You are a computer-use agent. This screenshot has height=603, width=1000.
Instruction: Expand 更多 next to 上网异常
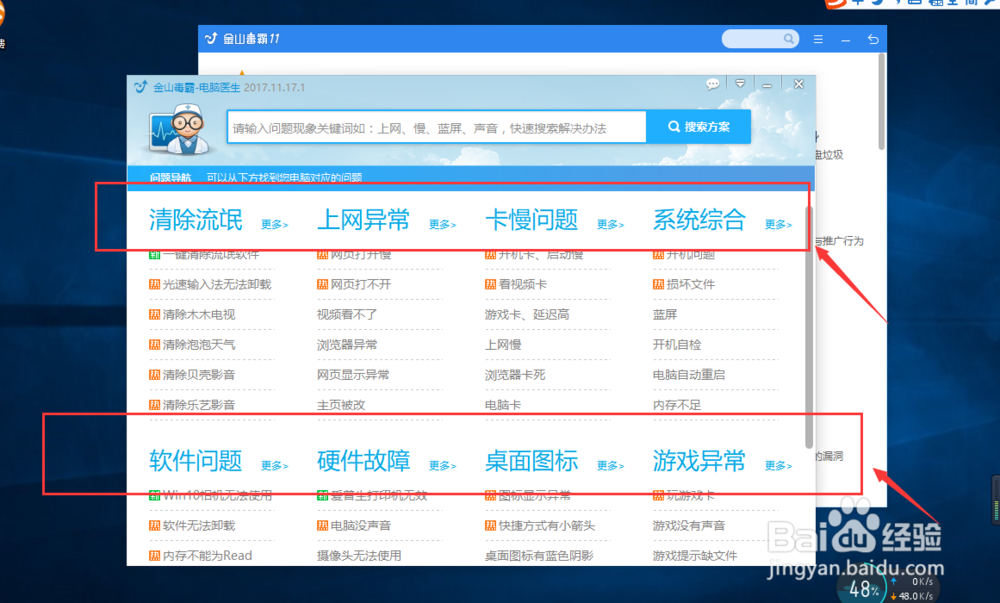pyautogui.click(x=442, y=224)
